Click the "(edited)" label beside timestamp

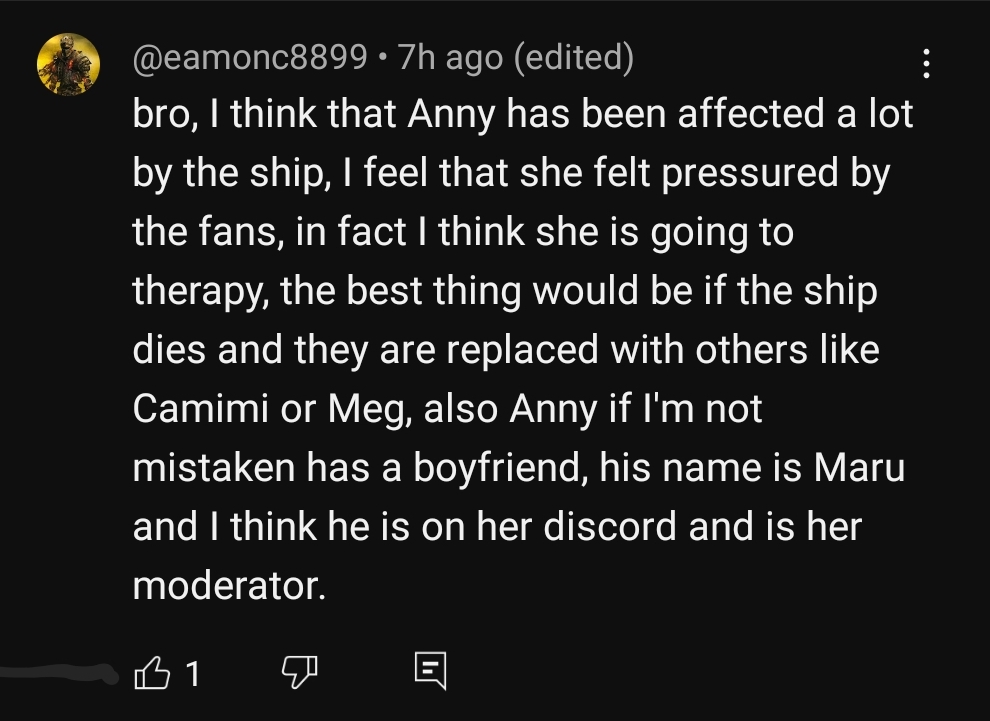(573, 58)
